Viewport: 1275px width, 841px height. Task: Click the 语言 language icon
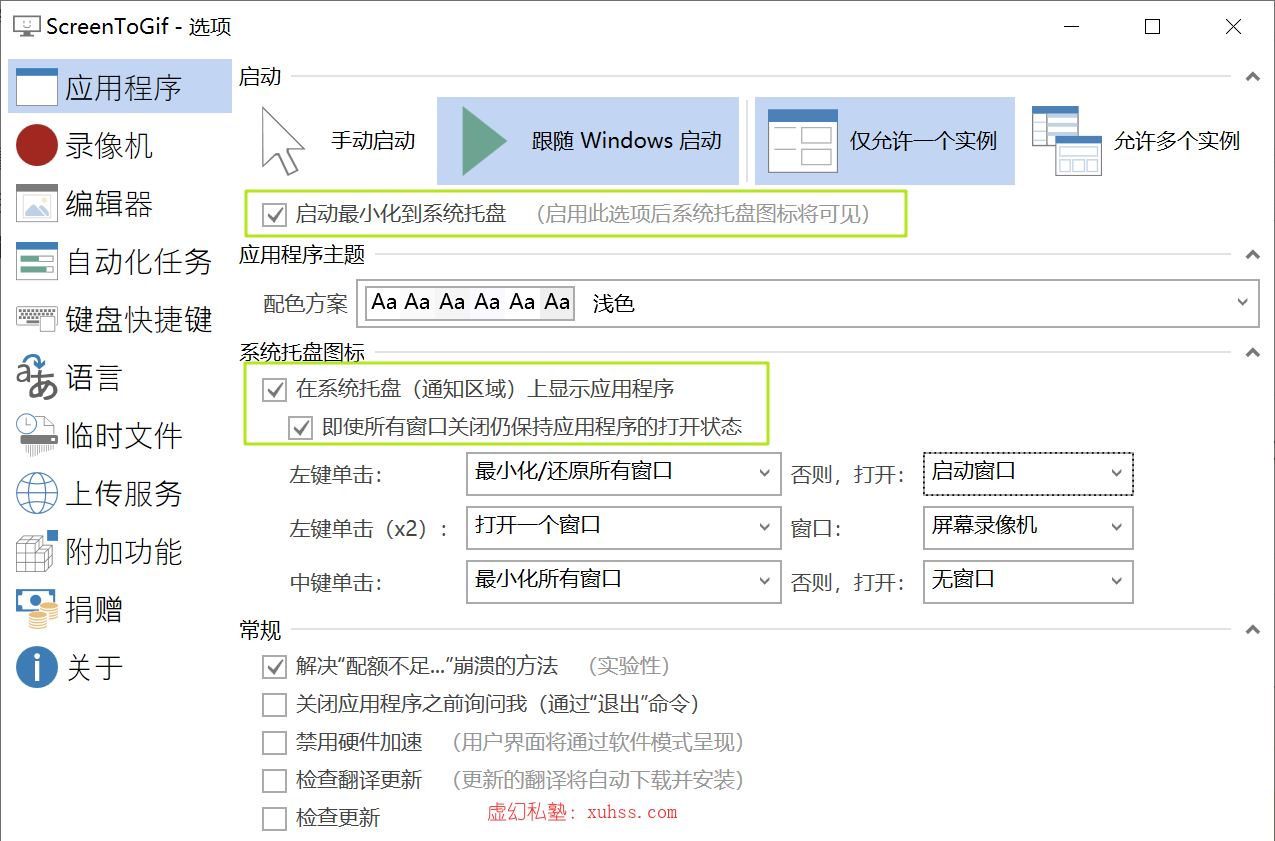[x=37, y=376]
